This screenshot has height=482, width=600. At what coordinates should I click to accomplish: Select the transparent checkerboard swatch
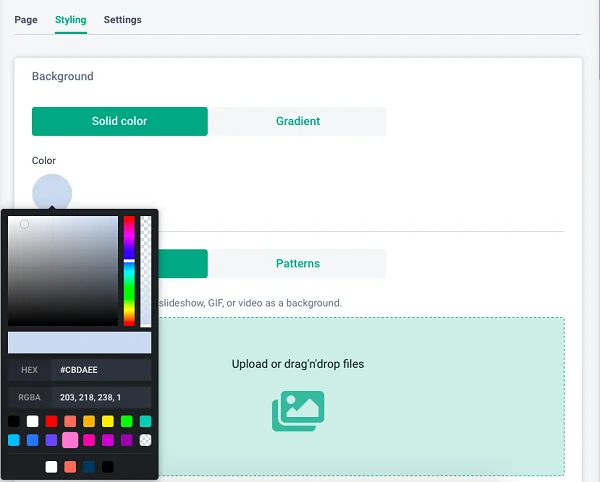(145, 440)
